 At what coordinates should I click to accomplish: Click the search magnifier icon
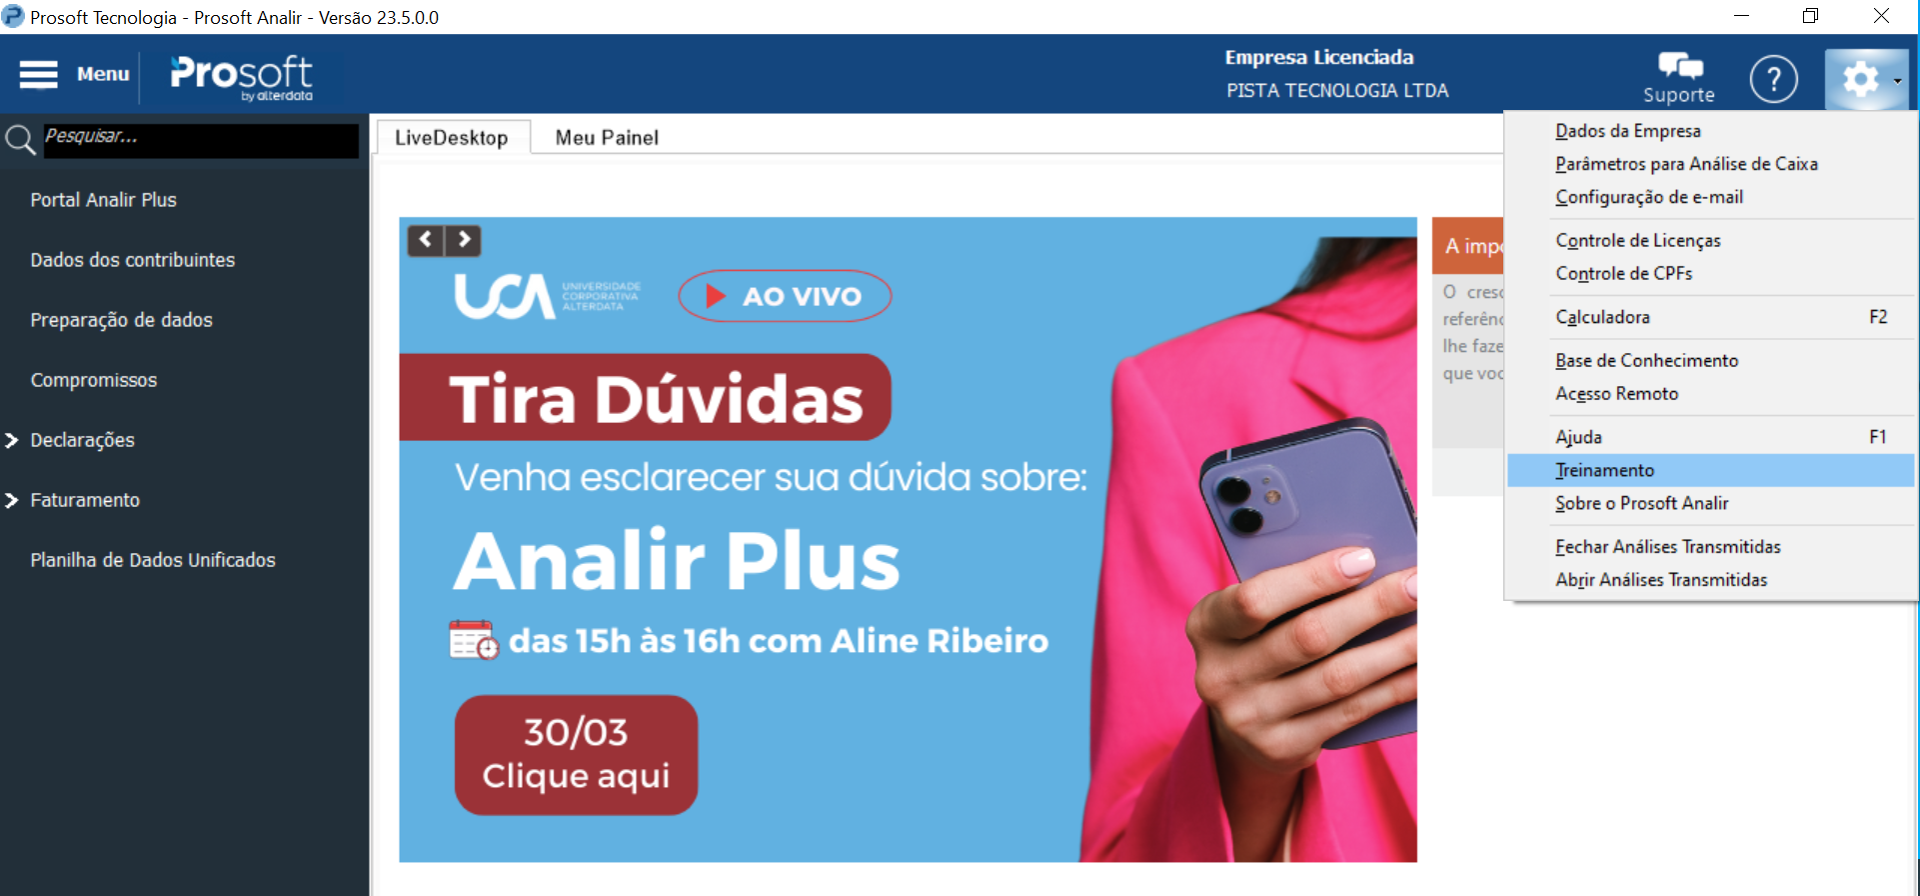[x=20, y=140]
